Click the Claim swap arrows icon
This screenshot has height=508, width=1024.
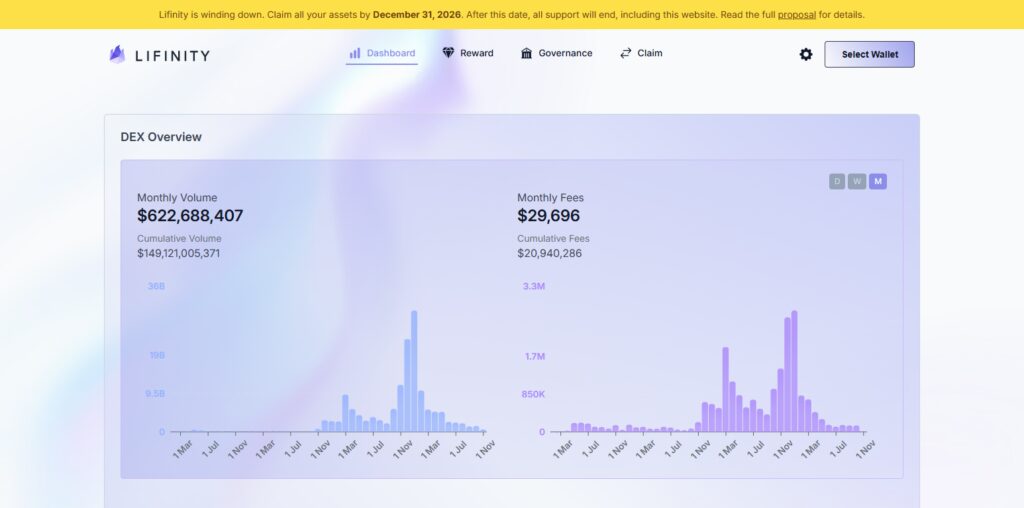626,53
